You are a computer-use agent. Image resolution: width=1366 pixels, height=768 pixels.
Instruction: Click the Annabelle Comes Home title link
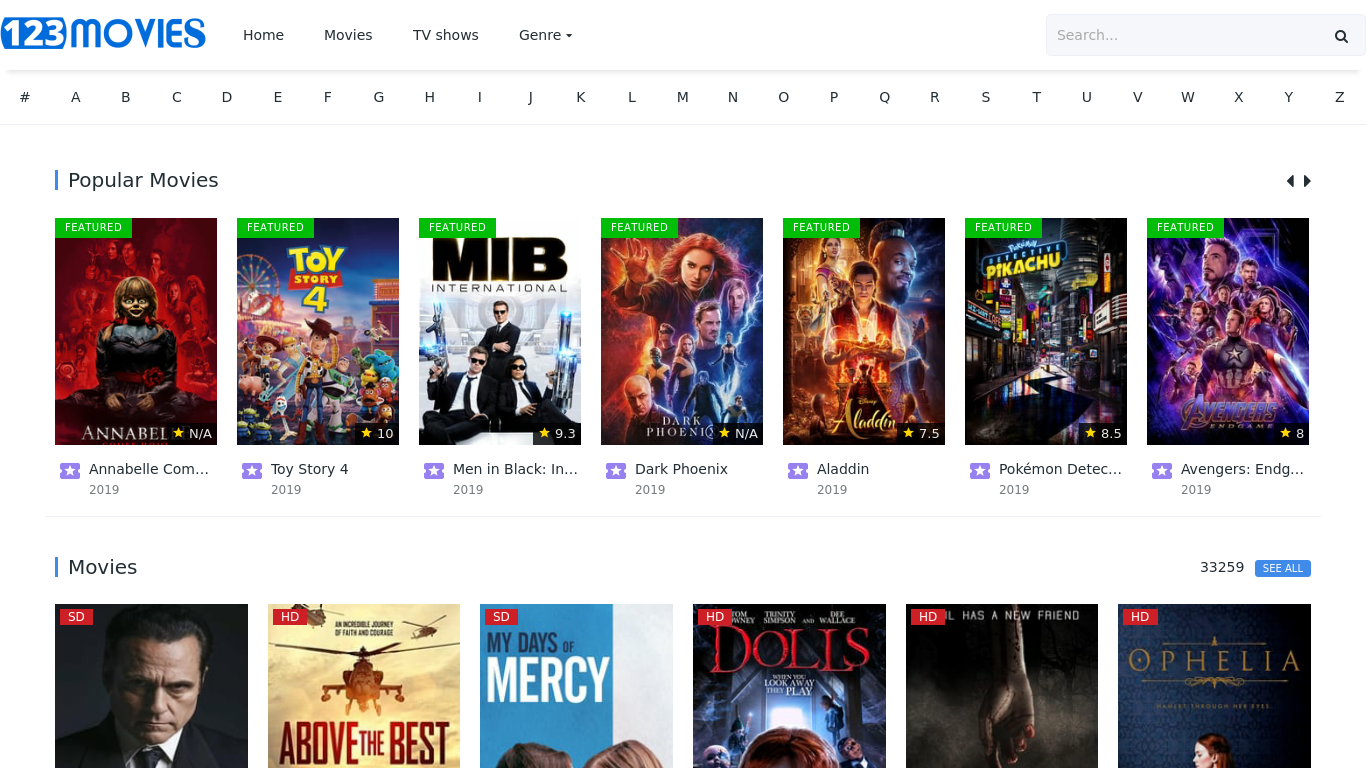click(x=149, y=469)
